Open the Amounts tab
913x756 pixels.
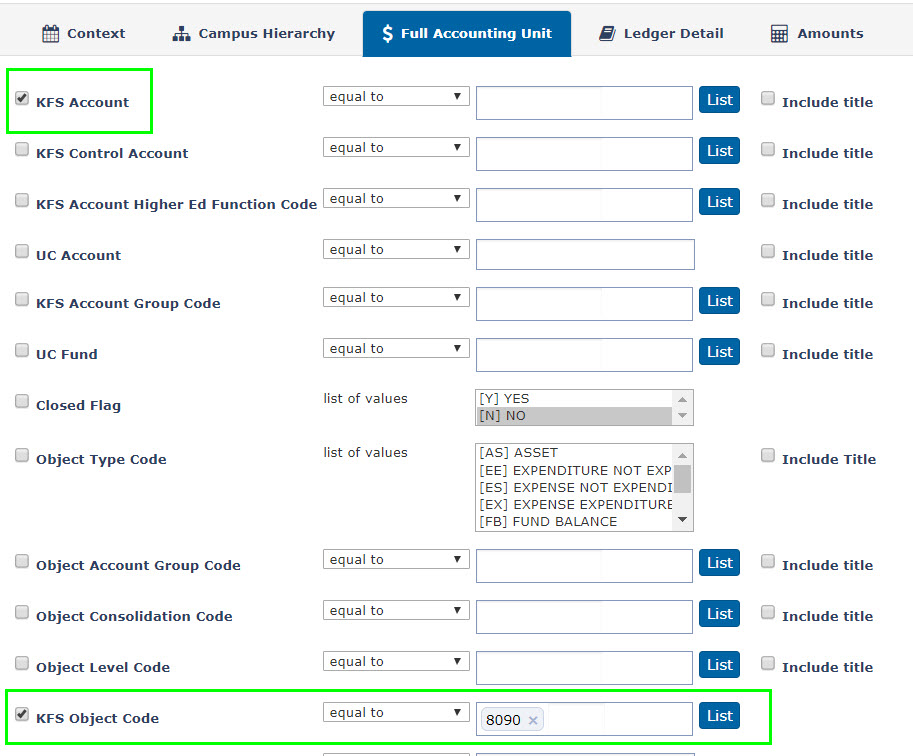pos(818,34)
